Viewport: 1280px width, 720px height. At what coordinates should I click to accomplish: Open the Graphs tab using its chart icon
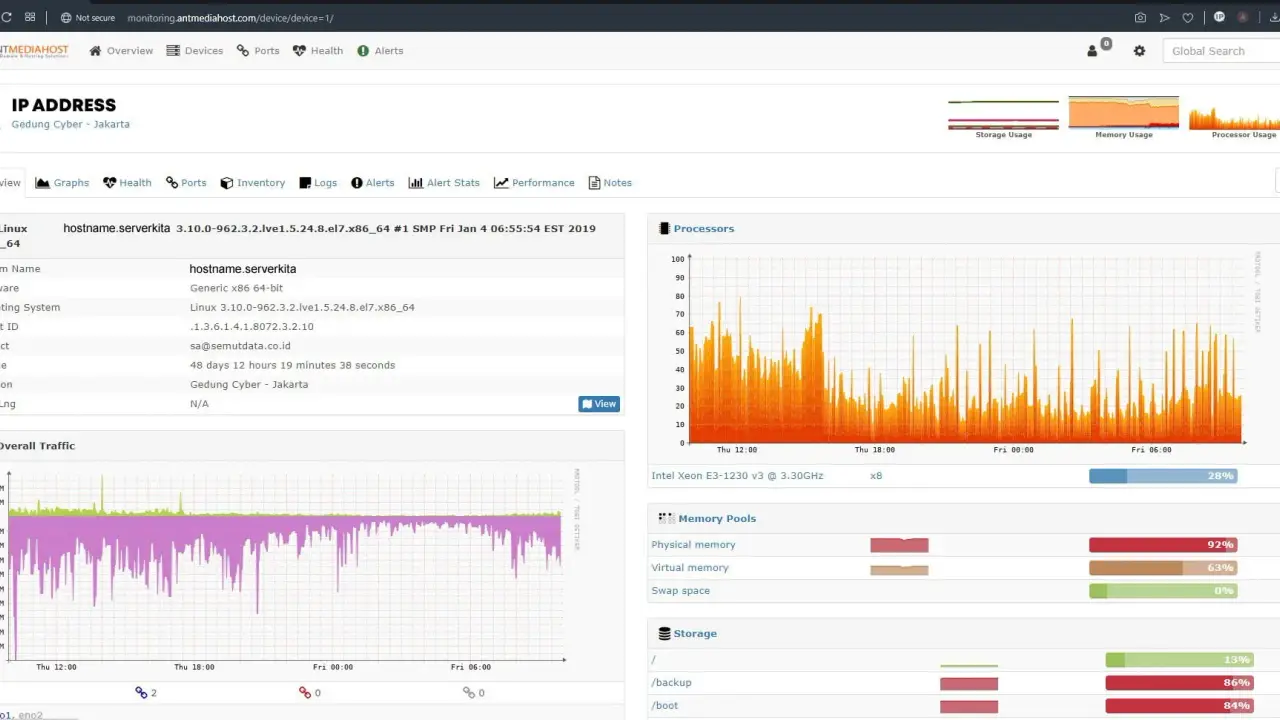(43, 182)
